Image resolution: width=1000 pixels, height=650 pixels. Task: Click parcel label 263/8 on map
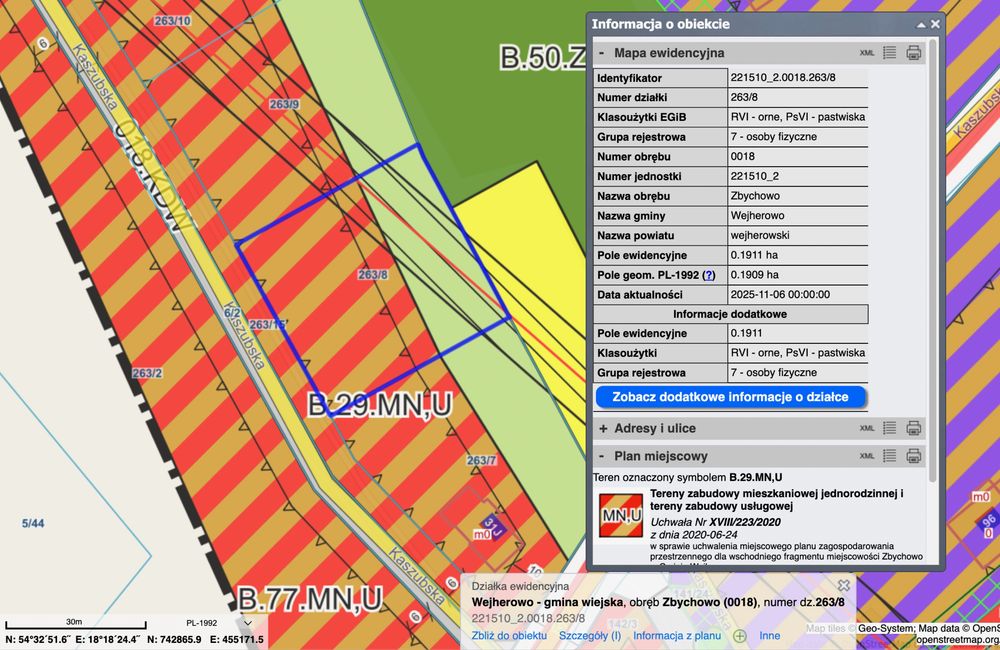(x=372, y=274)
